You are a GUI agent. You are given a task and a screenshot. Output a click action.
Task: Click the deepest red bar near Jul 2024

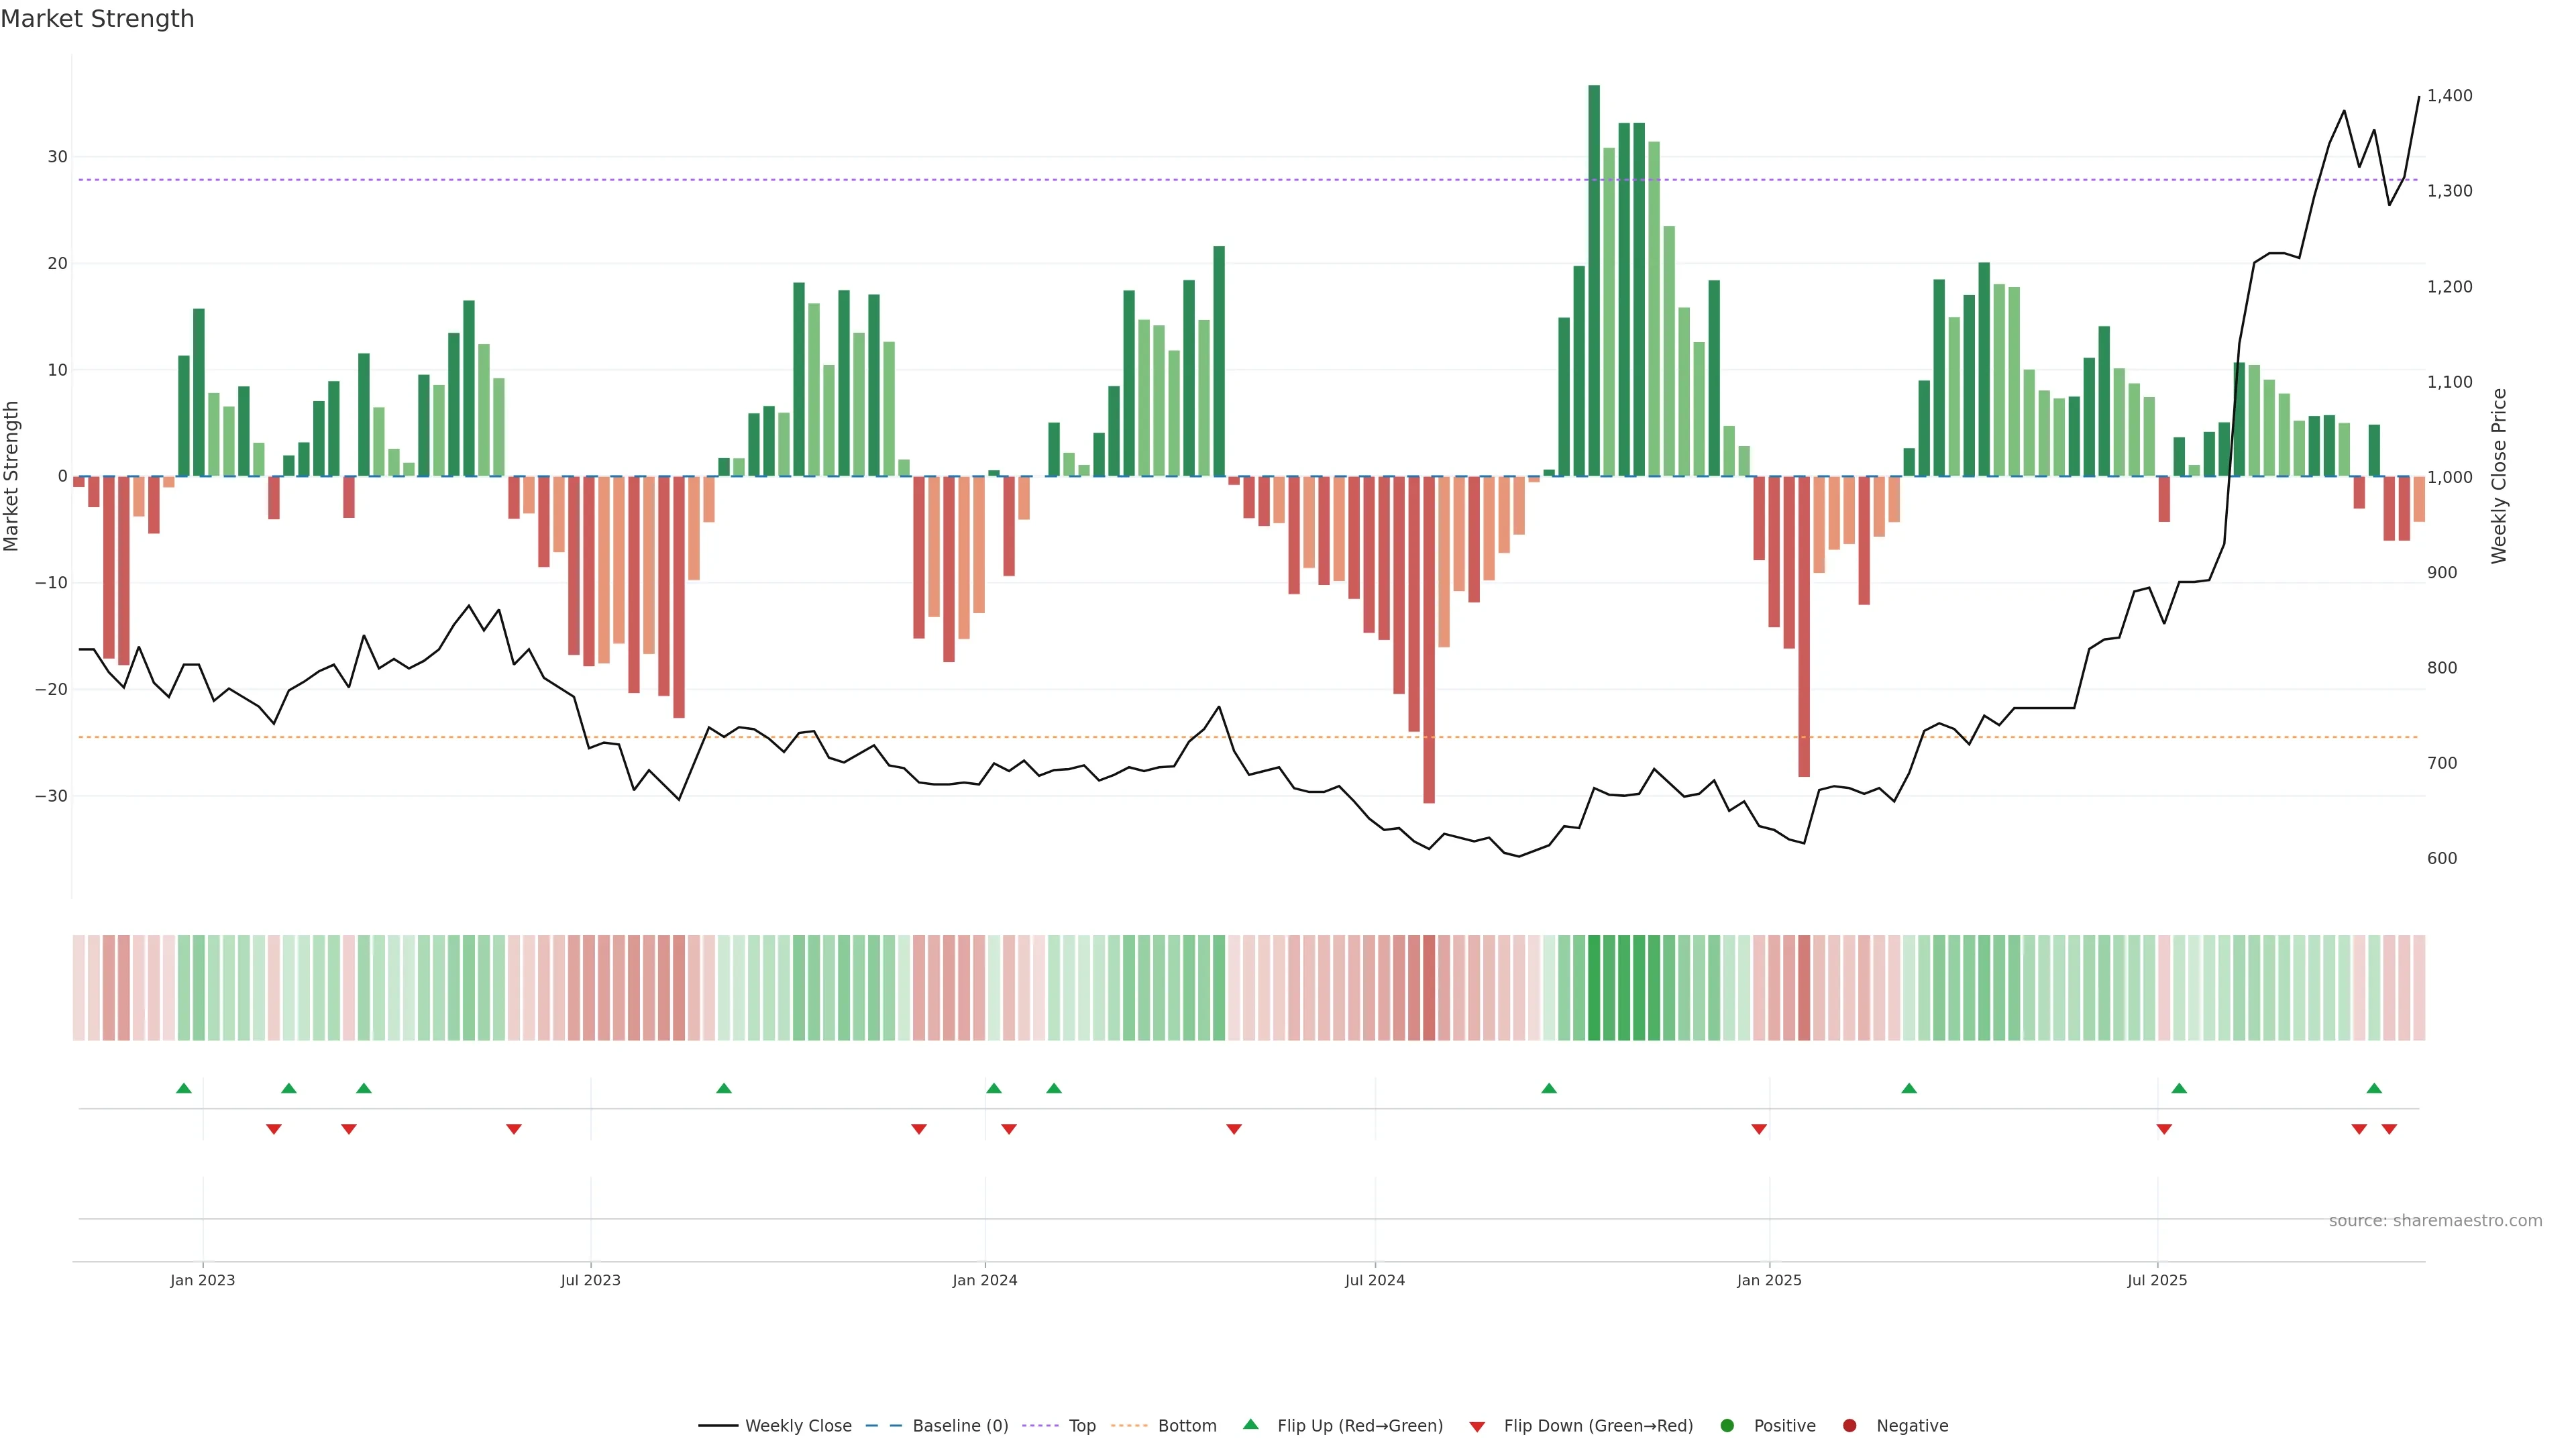(1429, 640)
